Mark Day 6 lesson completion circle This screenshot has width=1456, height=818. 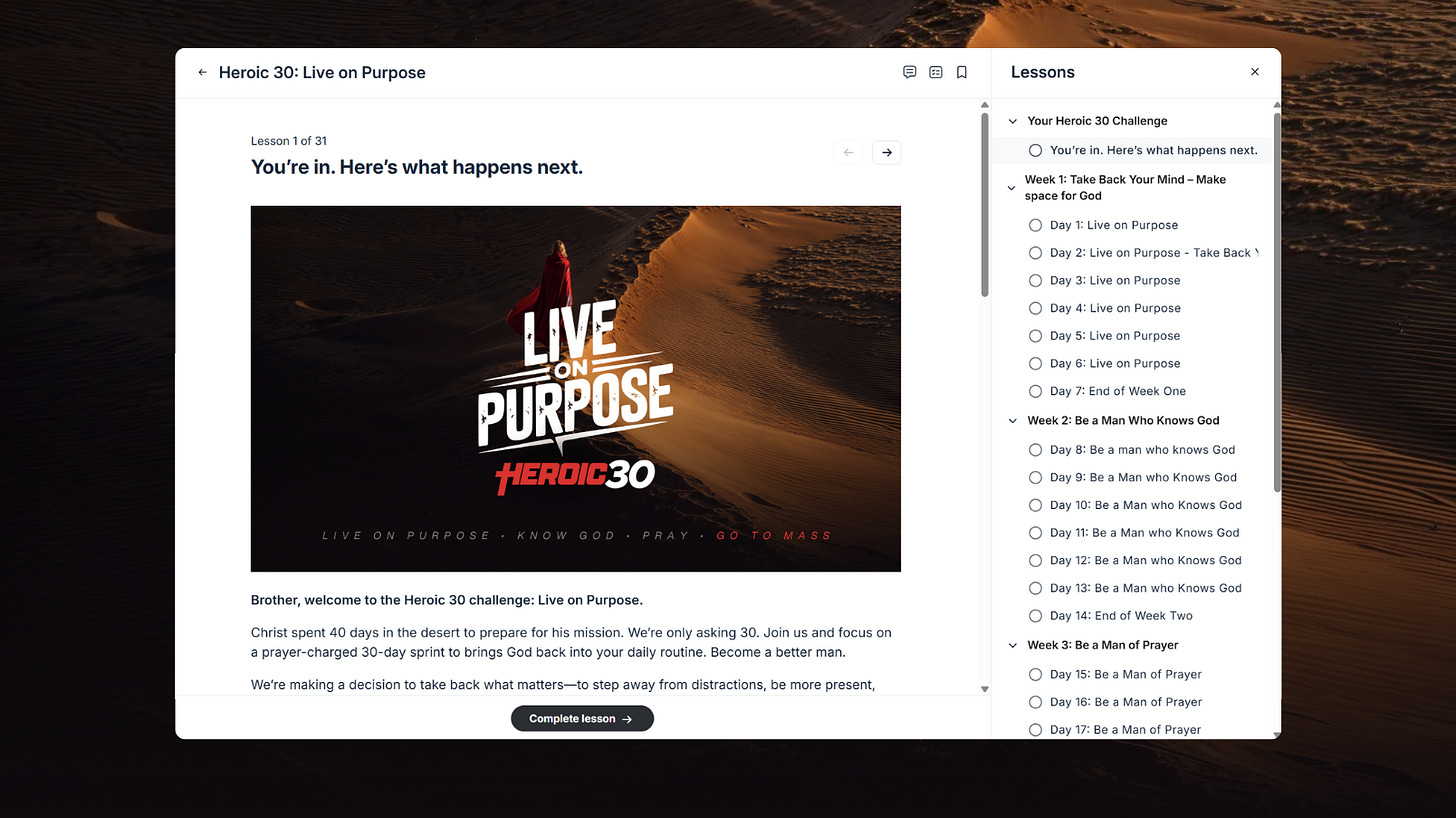(1035, 364)
